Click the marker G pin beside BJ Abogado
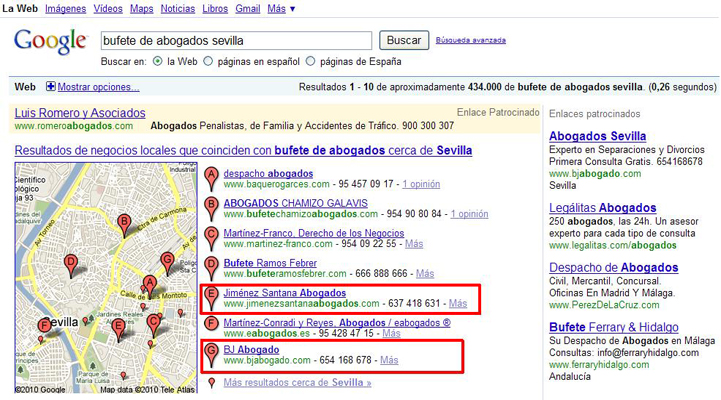721x400 pixels. coord(211,354)
